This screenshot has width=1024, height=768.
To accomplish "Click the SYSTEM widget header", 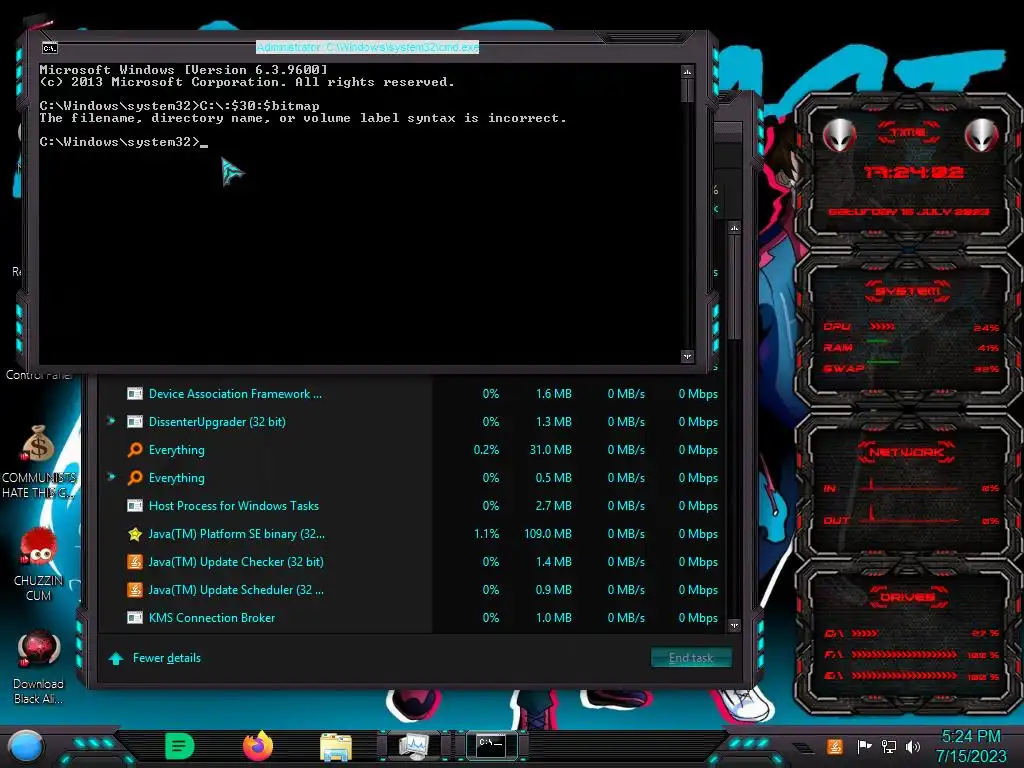I will click(x=908, y=291).
